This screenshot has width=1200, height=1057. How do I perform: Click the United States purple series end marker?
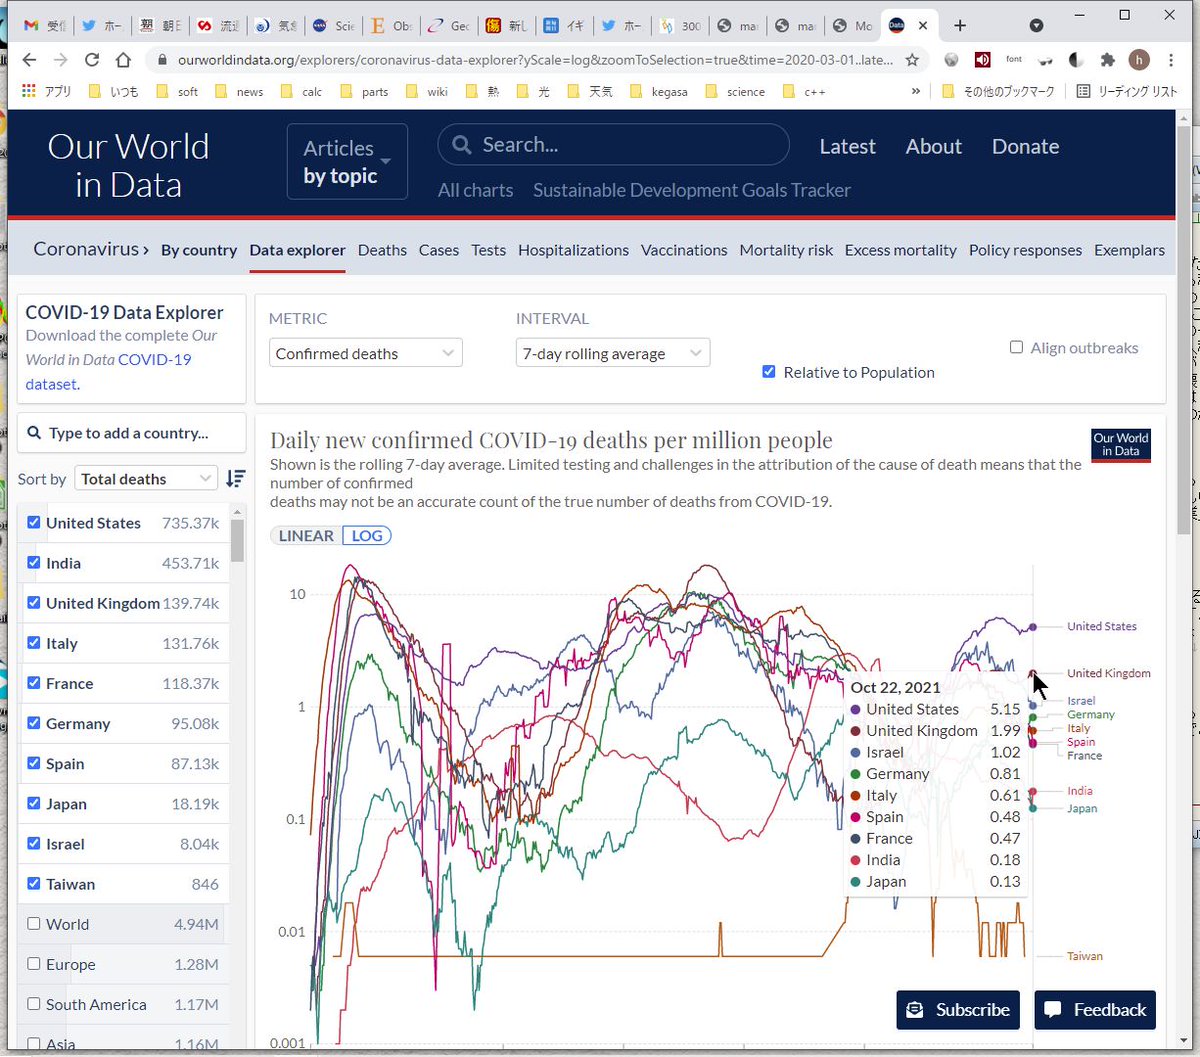(1033, 627)
